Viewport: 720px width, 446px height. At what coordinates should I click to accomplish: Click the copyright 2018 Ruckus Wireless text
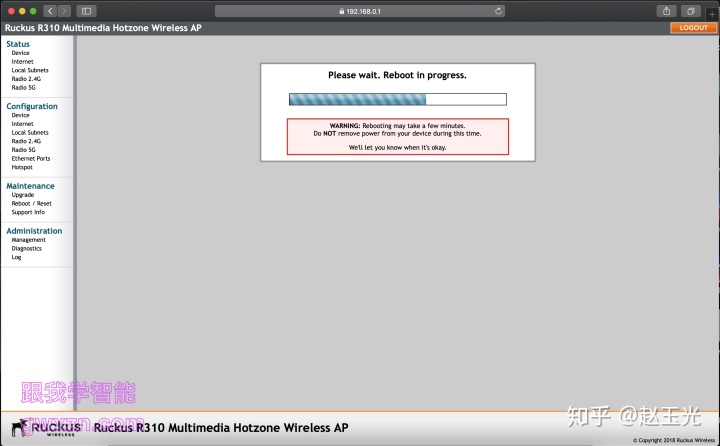click(x=674, y=440)
